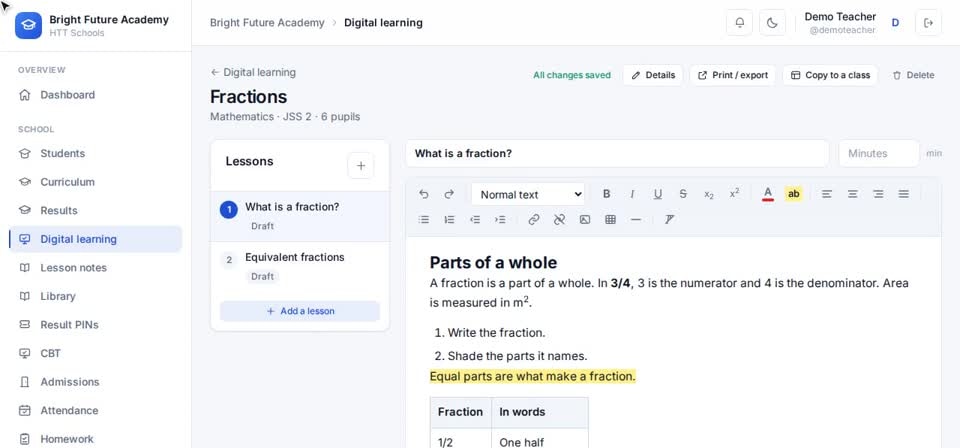Open Library in sidebar
Image resolution: width=960 pixels, height=448 pixels.
coord(96,296)
